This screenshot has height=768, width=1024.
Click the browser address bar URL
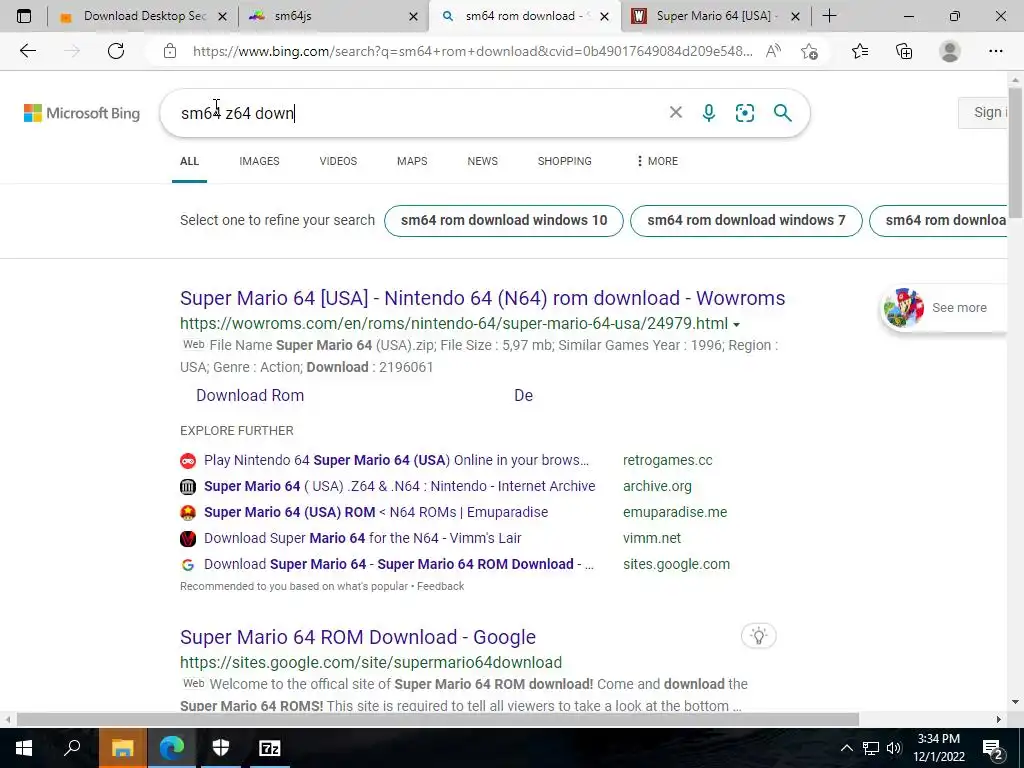[473, 51]
